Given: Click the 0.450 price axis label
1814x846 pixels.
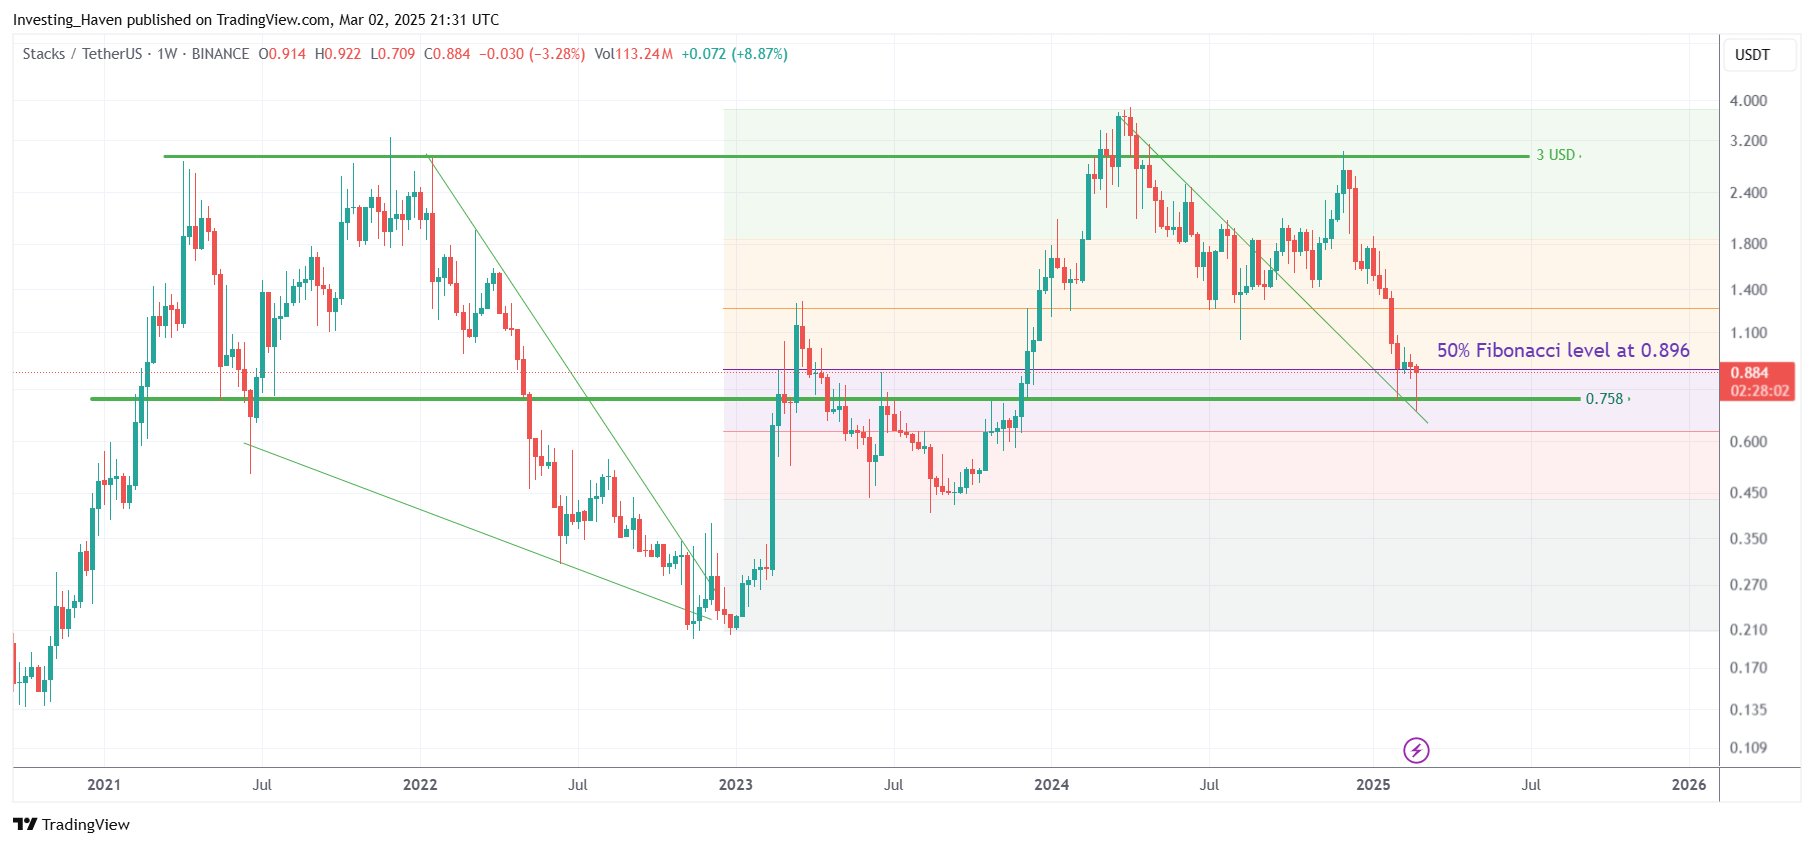Looking at the screenshot, I should point(1748,493).
